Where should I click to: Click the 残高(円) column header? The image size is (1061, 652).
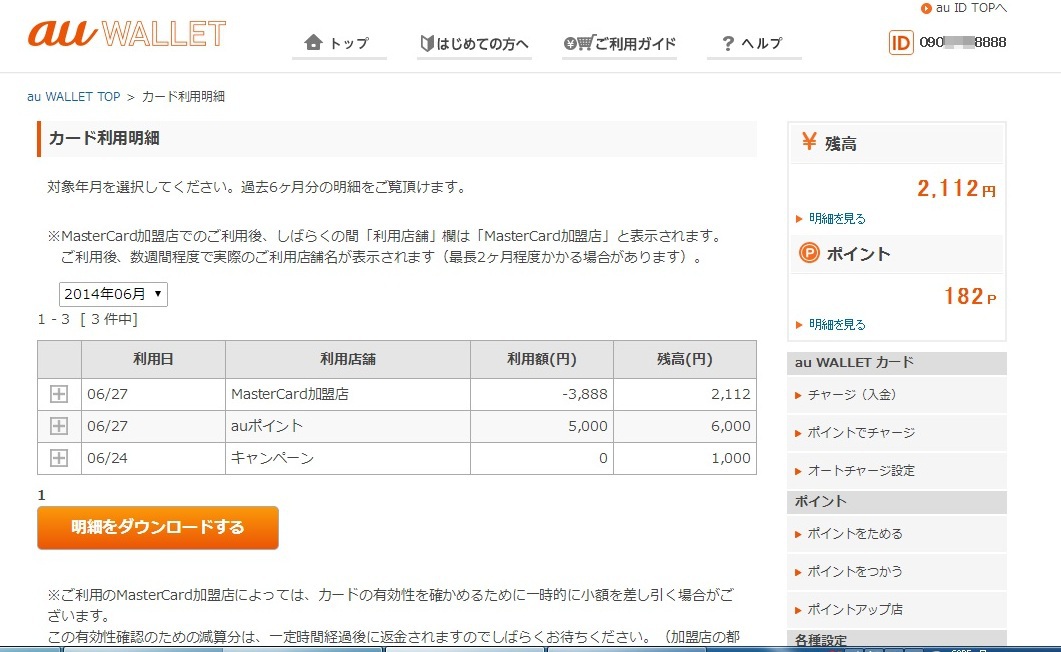(685, 359)
